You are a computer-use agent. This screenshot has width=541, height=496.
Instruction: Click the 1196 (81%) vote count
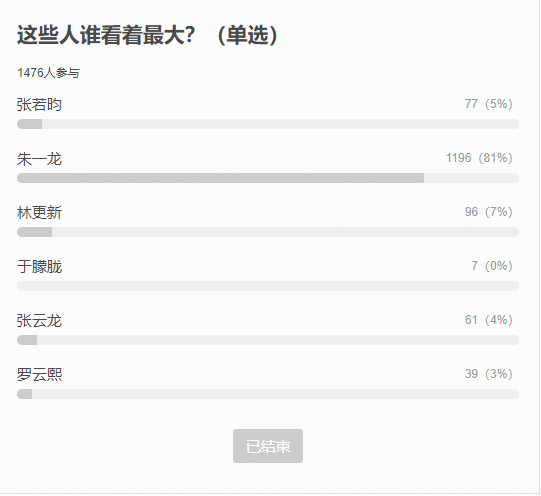click(479, 158)
